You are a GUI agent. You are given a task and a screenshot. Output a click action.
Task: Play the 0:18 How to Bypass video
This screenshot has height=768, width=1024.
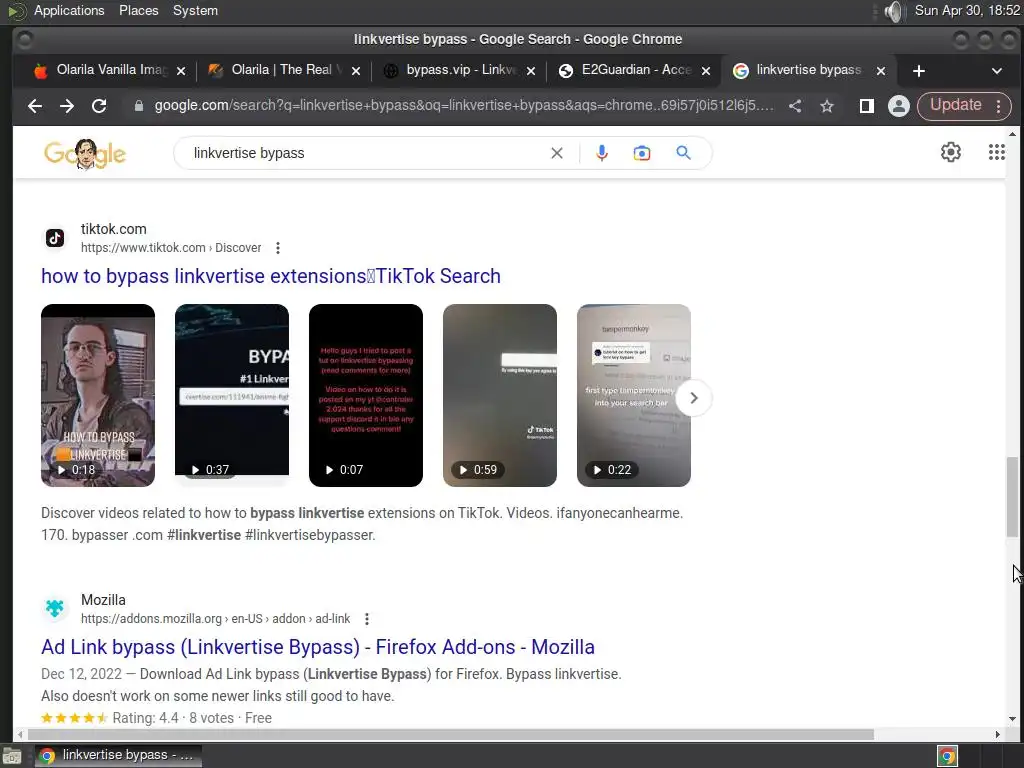(98, 395)
